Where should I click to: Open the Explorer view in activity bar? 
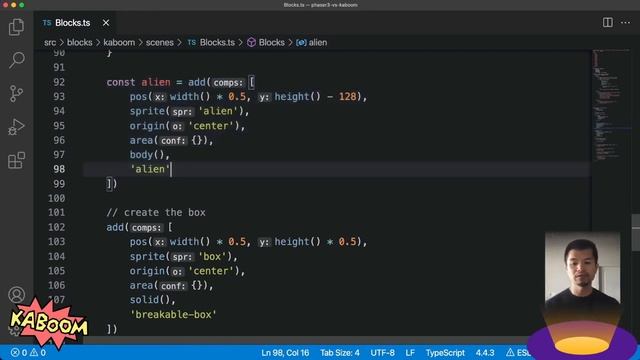pyautogui.click(x=16, y=27)
